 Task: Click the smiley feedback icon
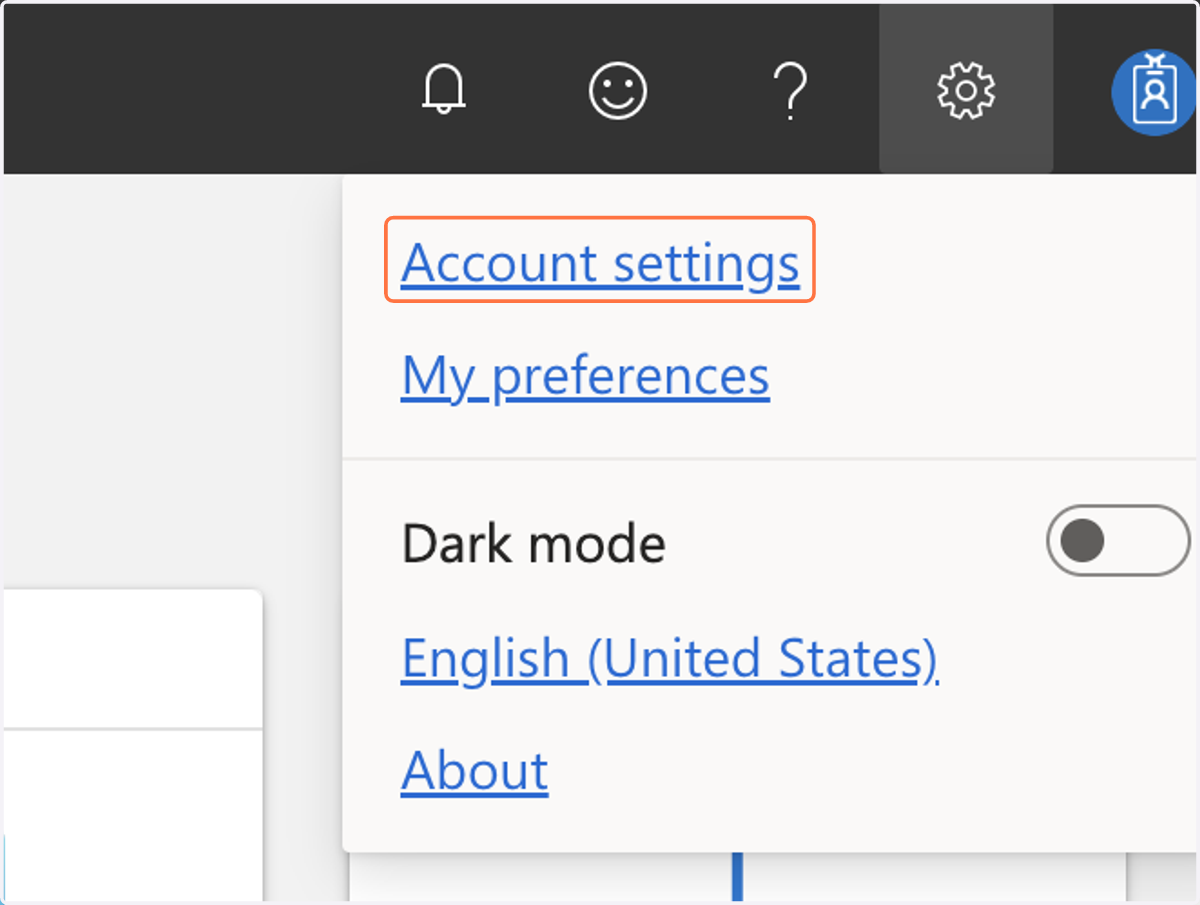[618, 91]
